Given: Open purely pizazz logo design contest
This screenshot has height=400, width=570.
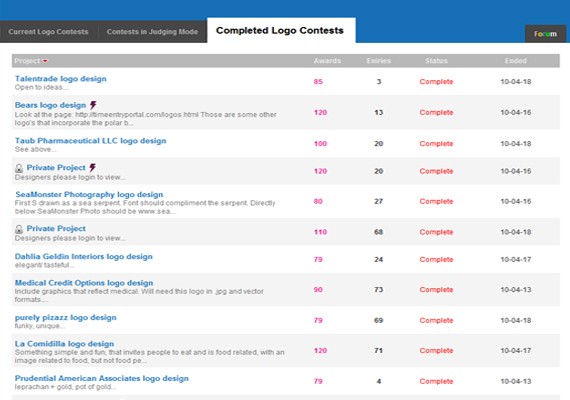Looking at the screenshot, I should pos(65,317).
